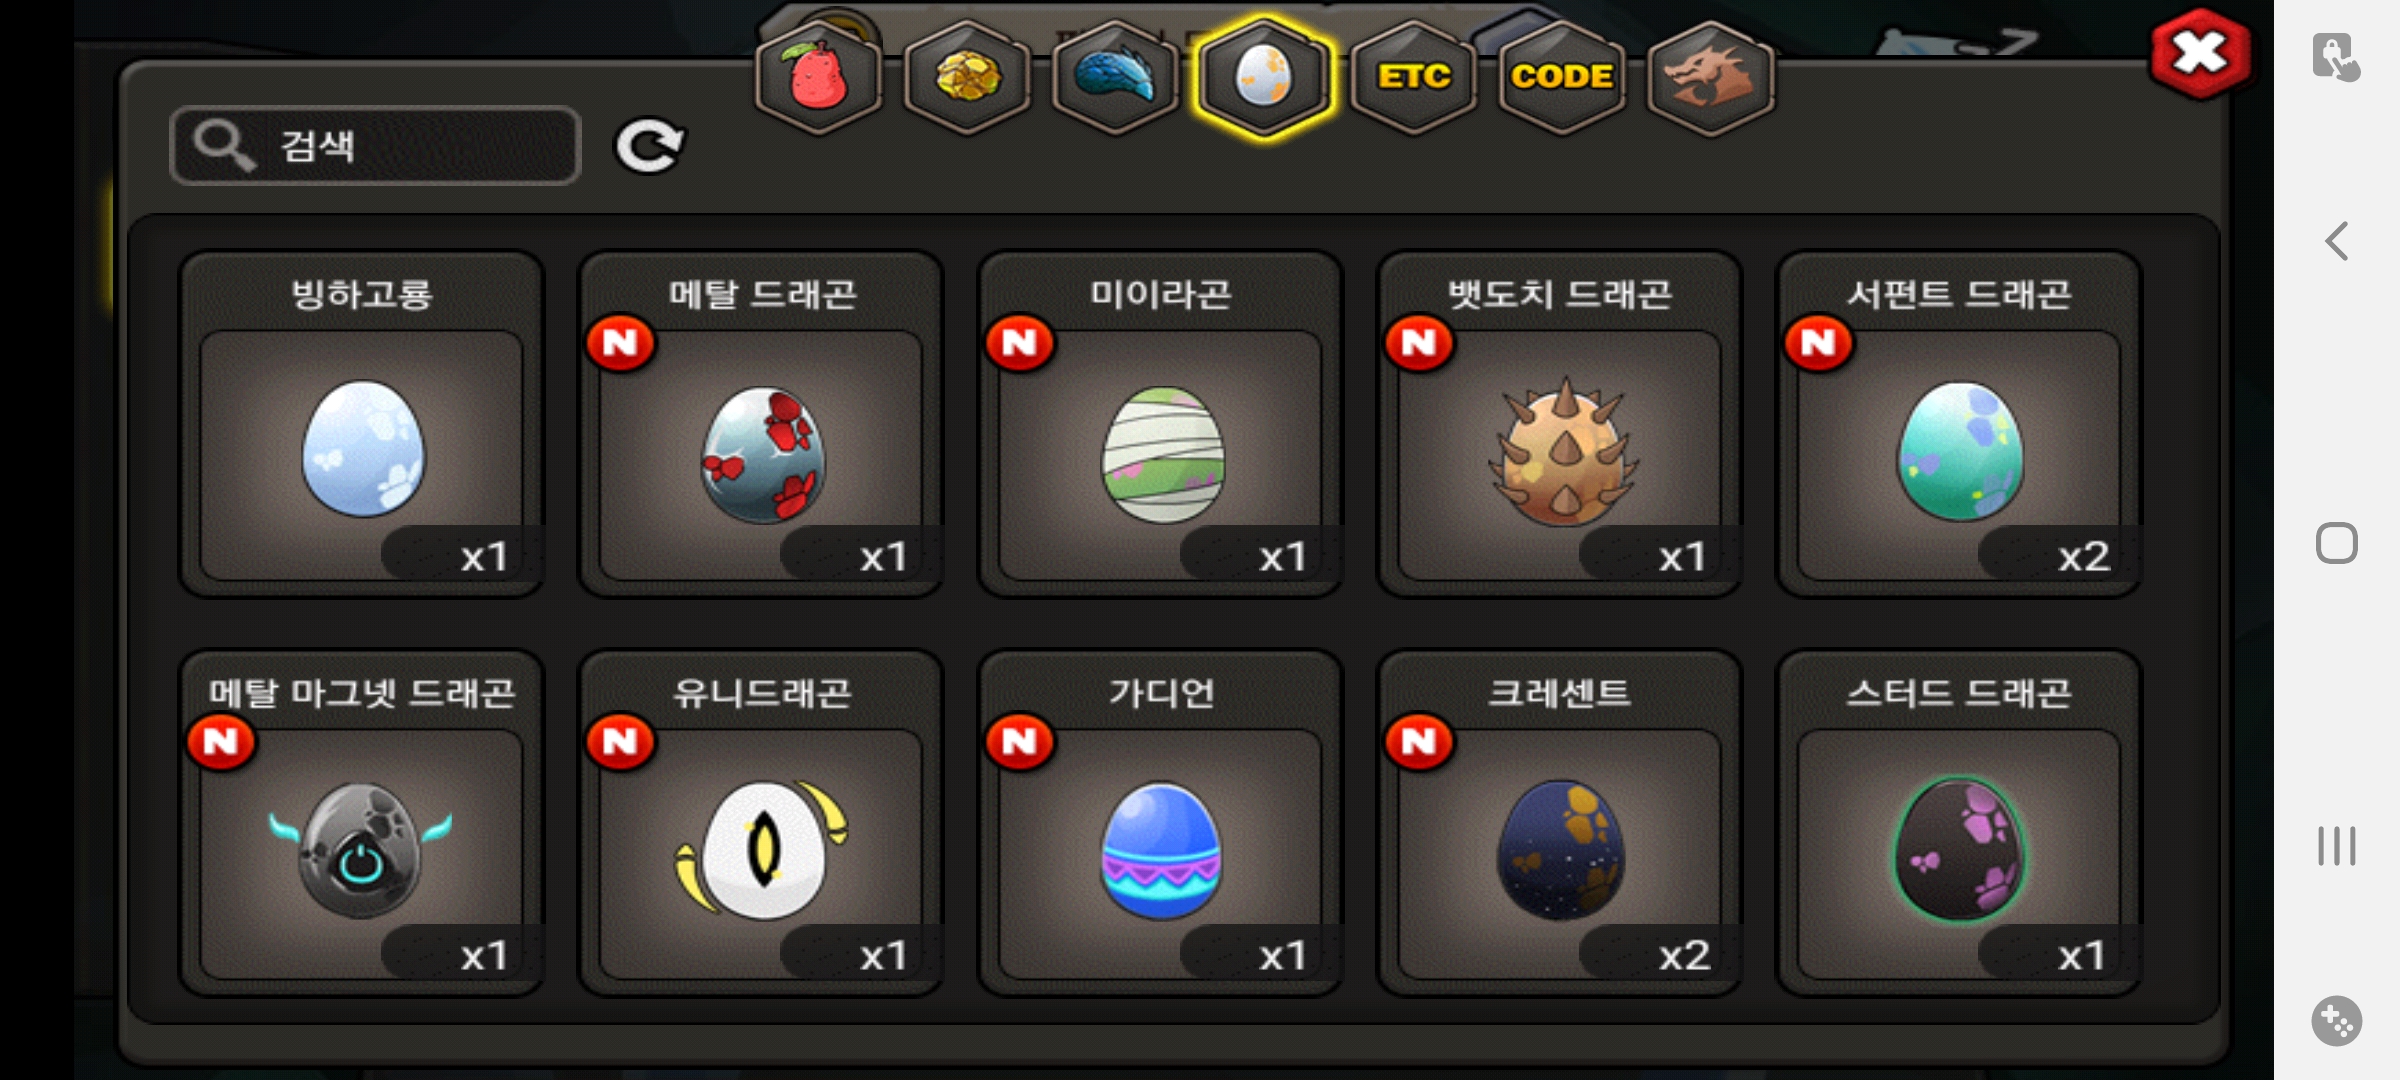
Task: Tap the Android back arrow
Action: pos(2336,241)
